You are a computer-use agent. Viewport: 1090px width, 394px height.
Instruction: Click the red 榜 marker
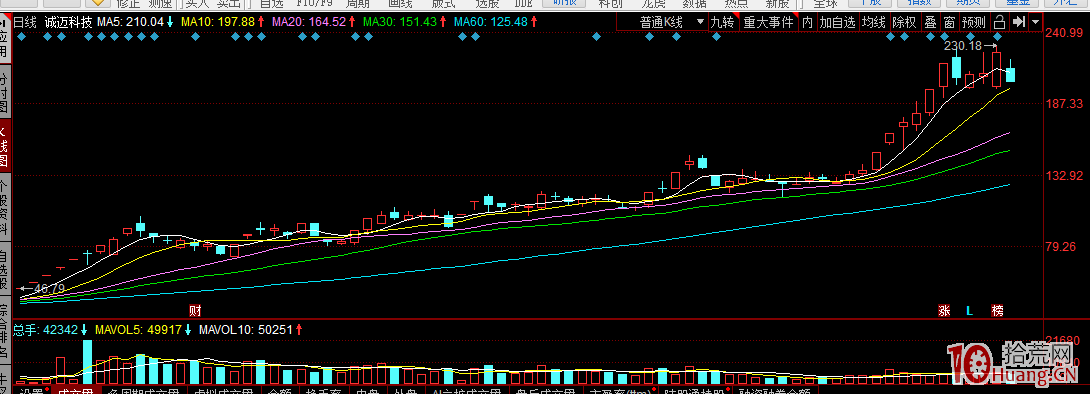[x=998, y=310]
